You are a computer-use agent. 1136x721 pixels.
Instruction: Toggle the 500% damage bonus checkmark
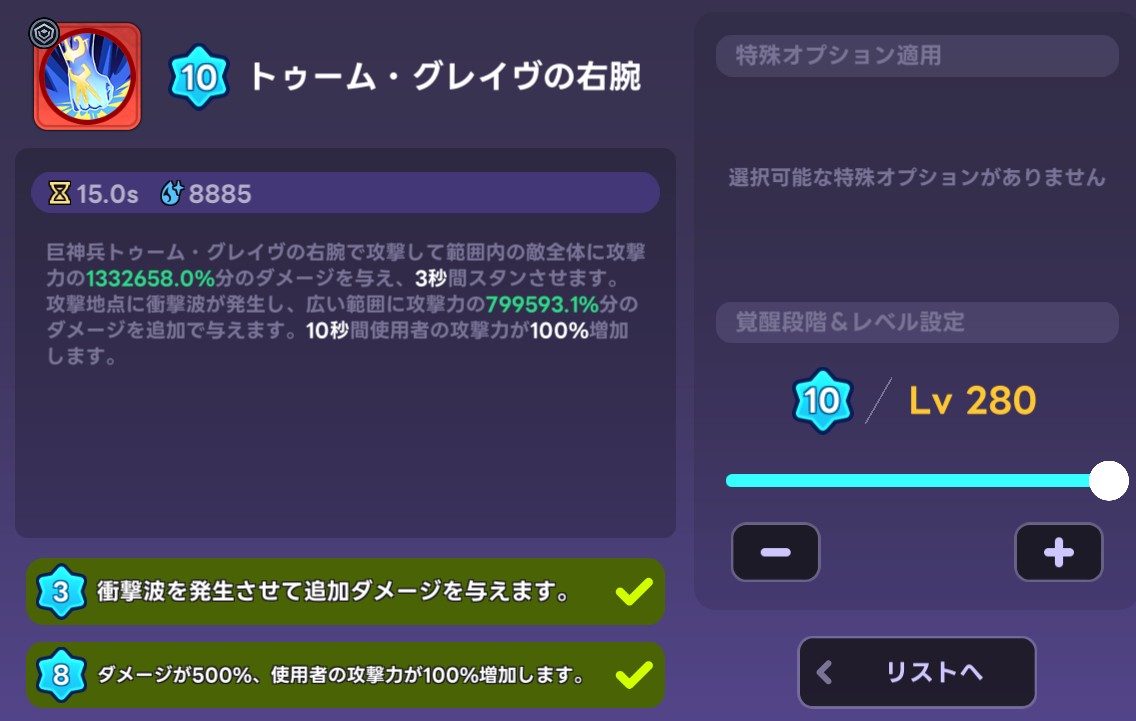click(634, 675)
